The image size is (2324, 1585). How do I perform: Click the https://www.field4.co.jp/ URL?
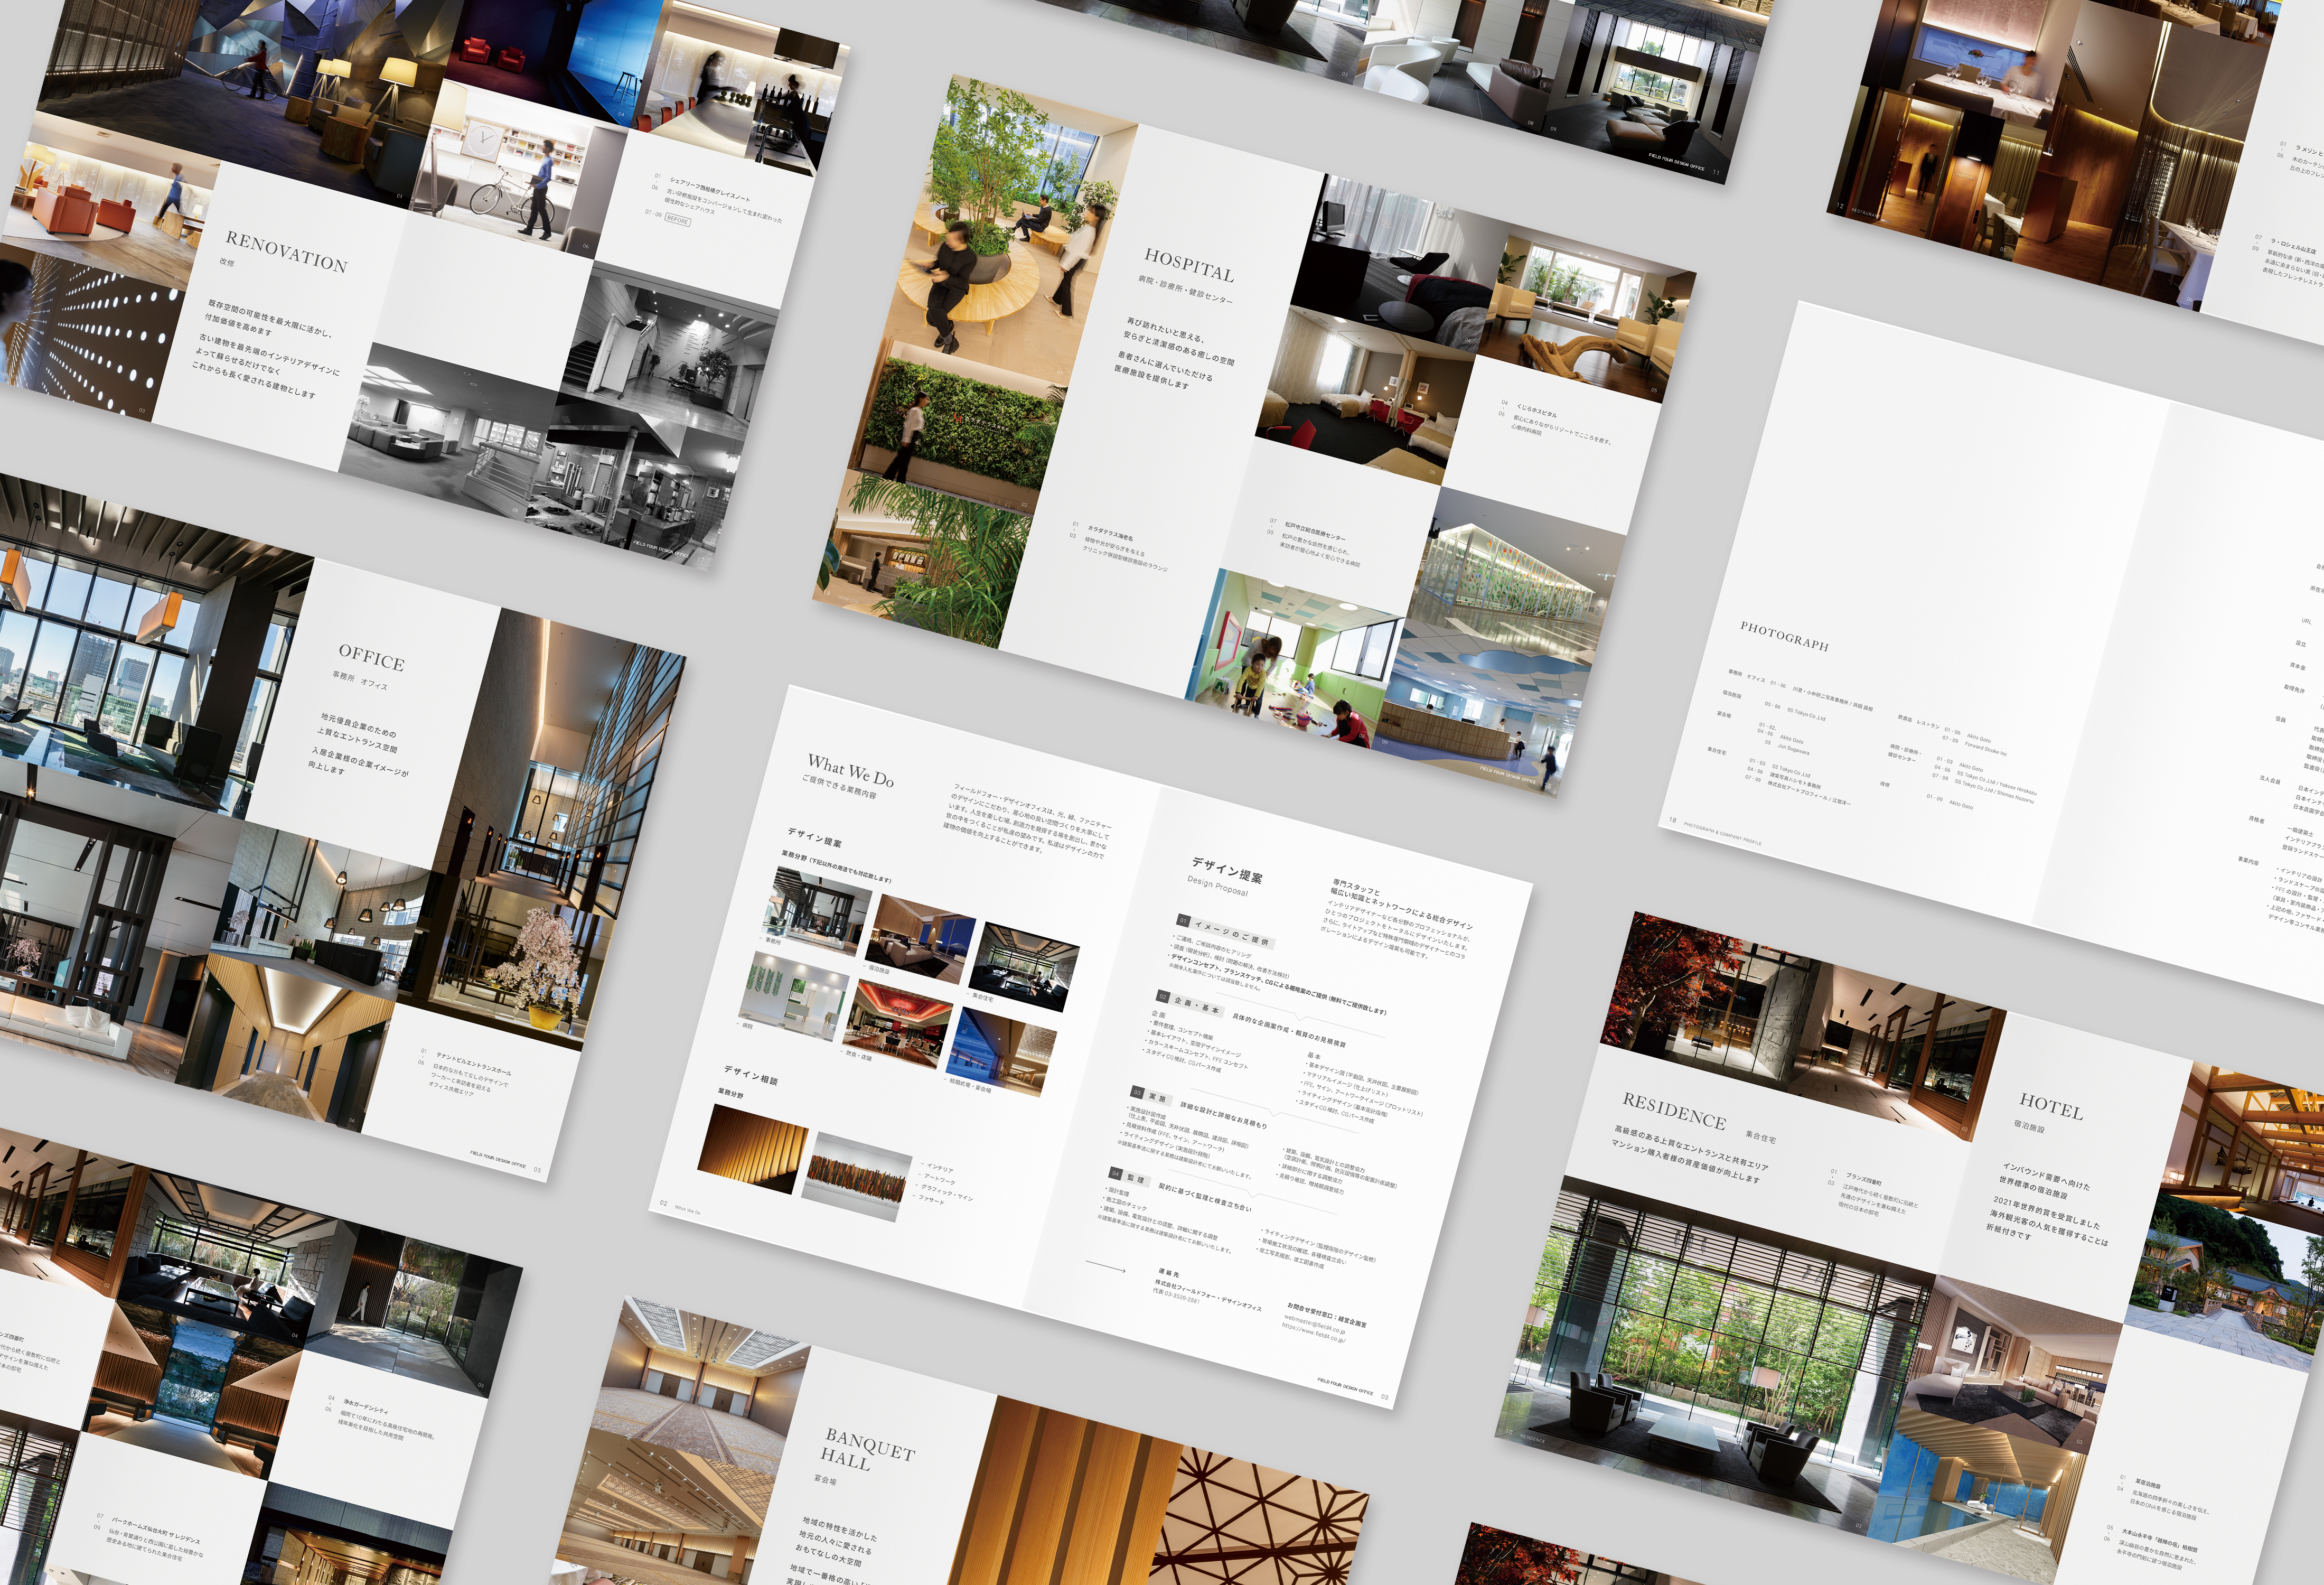pos(1314,1333)
